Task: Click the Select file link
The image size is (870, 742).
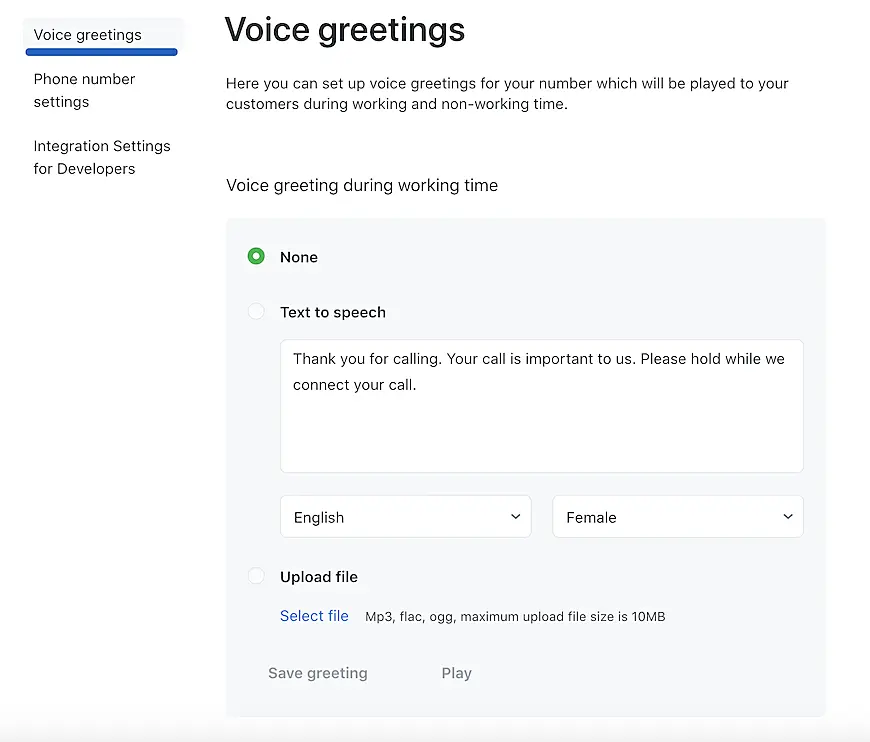Action: (x=314, y=616)
